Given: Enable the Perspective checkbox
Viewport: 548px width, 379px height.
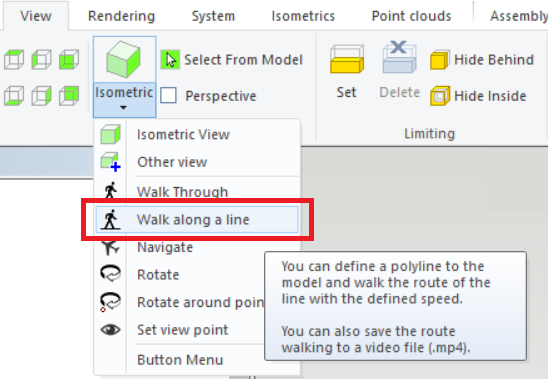Looking at the screenshot, I should point(168,95).
